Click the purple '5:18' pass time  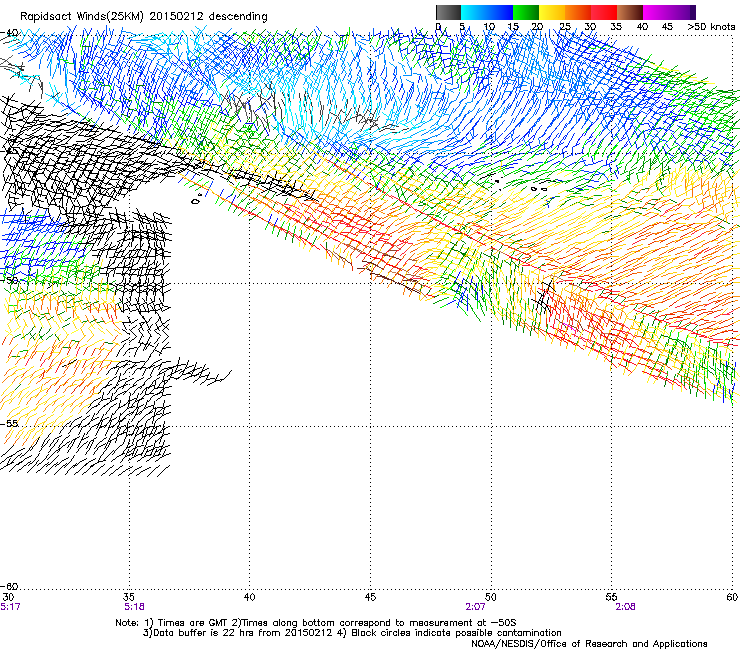(x=135, y=607)
